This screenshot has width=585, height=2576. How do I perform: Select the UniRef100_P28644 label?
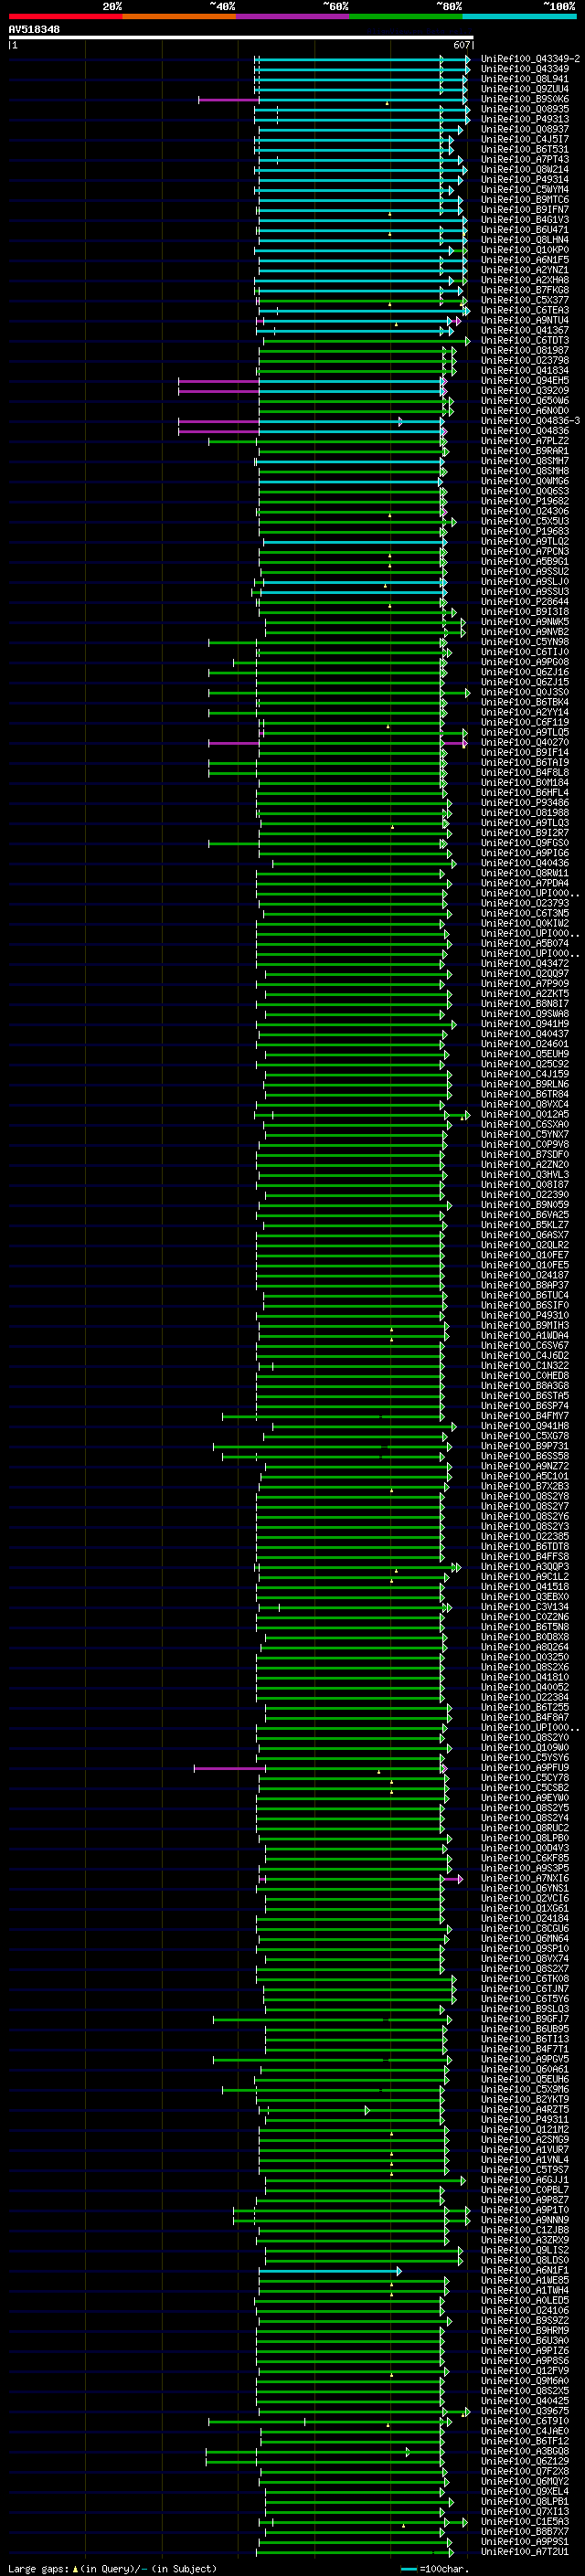tap(524, 602)
